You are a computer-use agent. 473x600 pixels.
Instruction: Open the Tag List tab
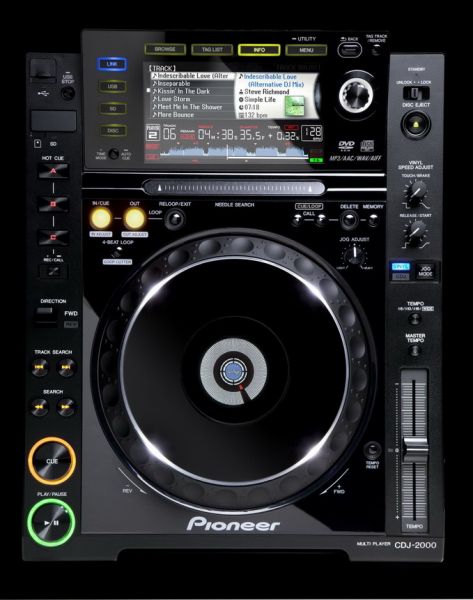[x=212, y=50]
